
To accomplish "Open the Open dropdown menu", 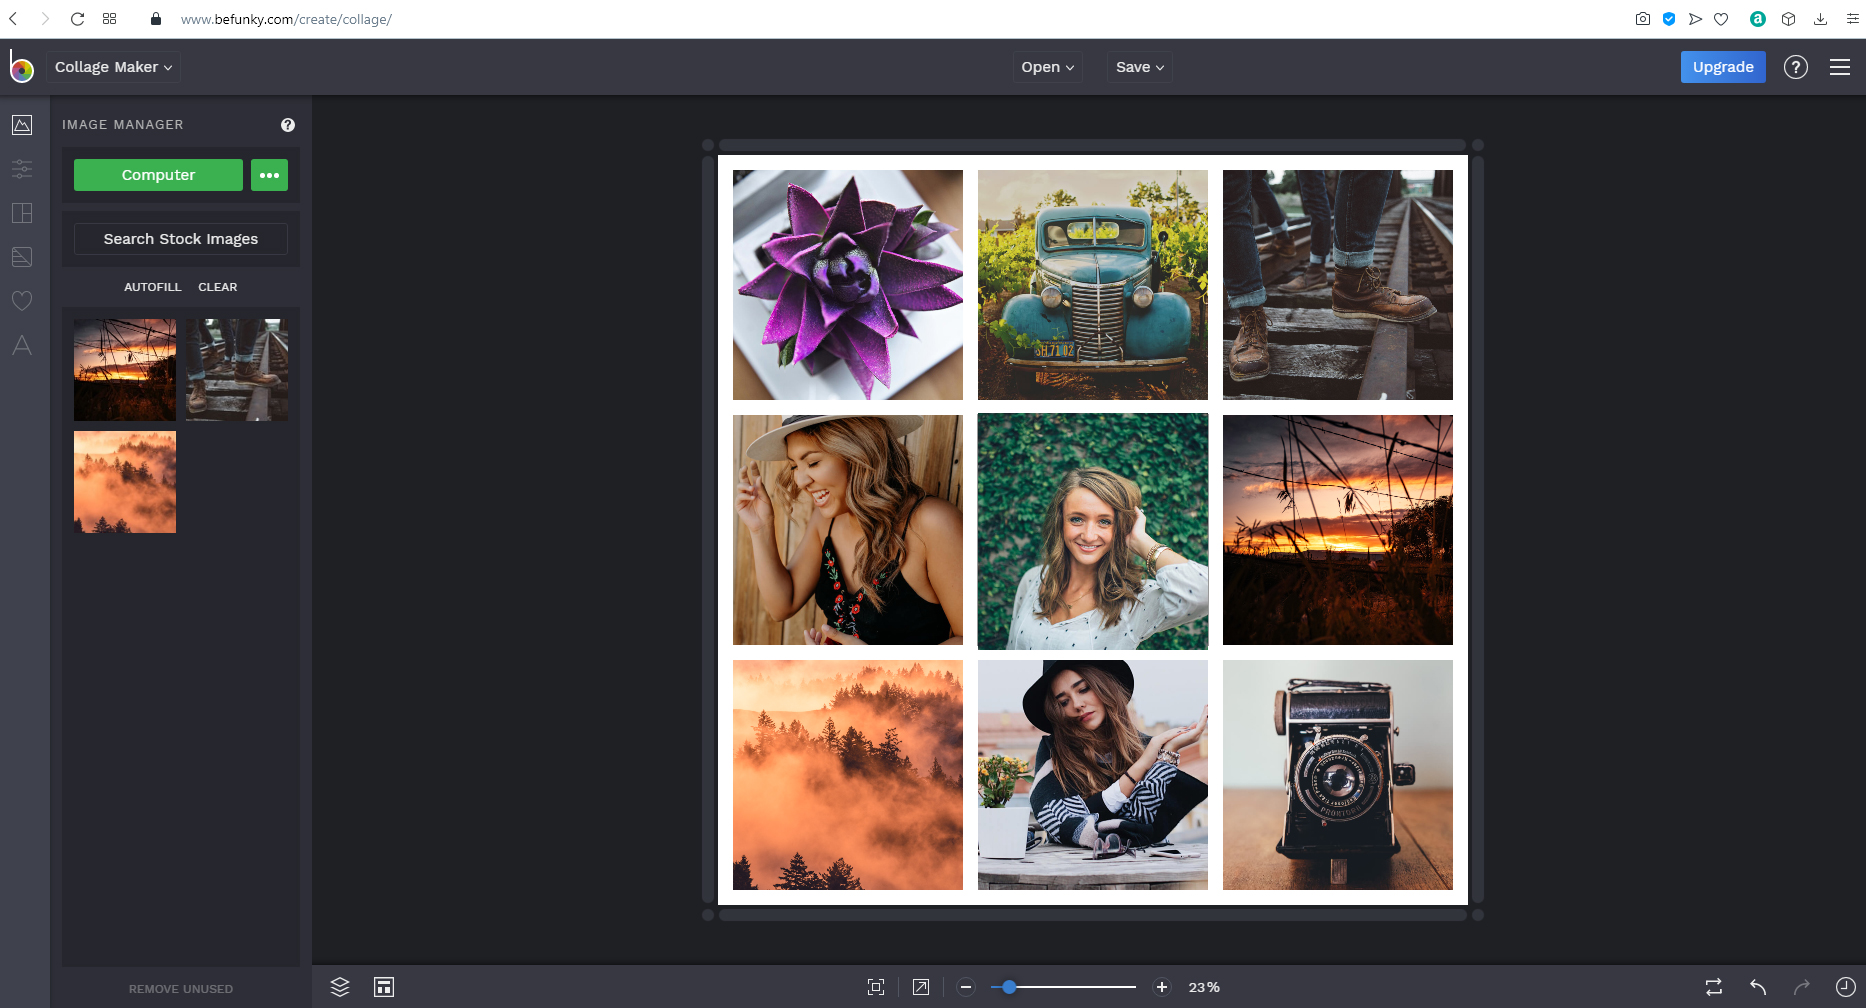I will 1047,67.
